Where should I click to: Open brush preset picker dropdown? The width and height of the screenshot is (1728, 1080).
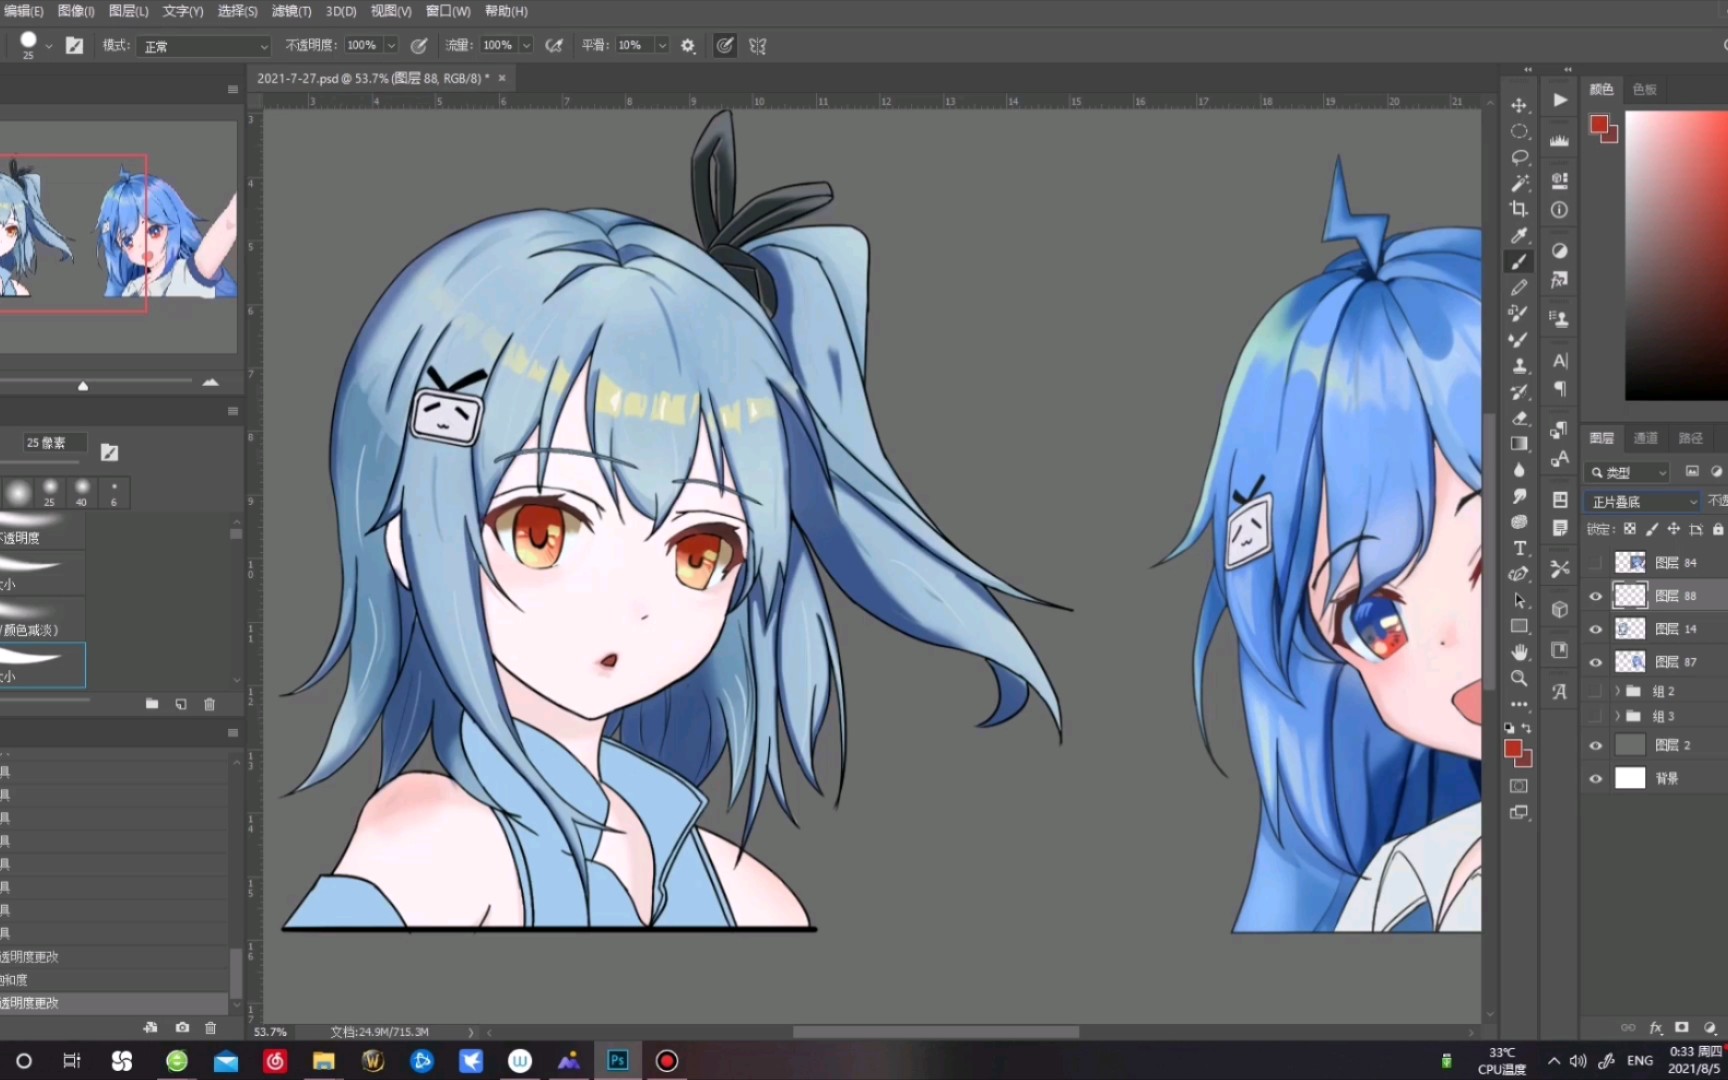click(48, 46)
